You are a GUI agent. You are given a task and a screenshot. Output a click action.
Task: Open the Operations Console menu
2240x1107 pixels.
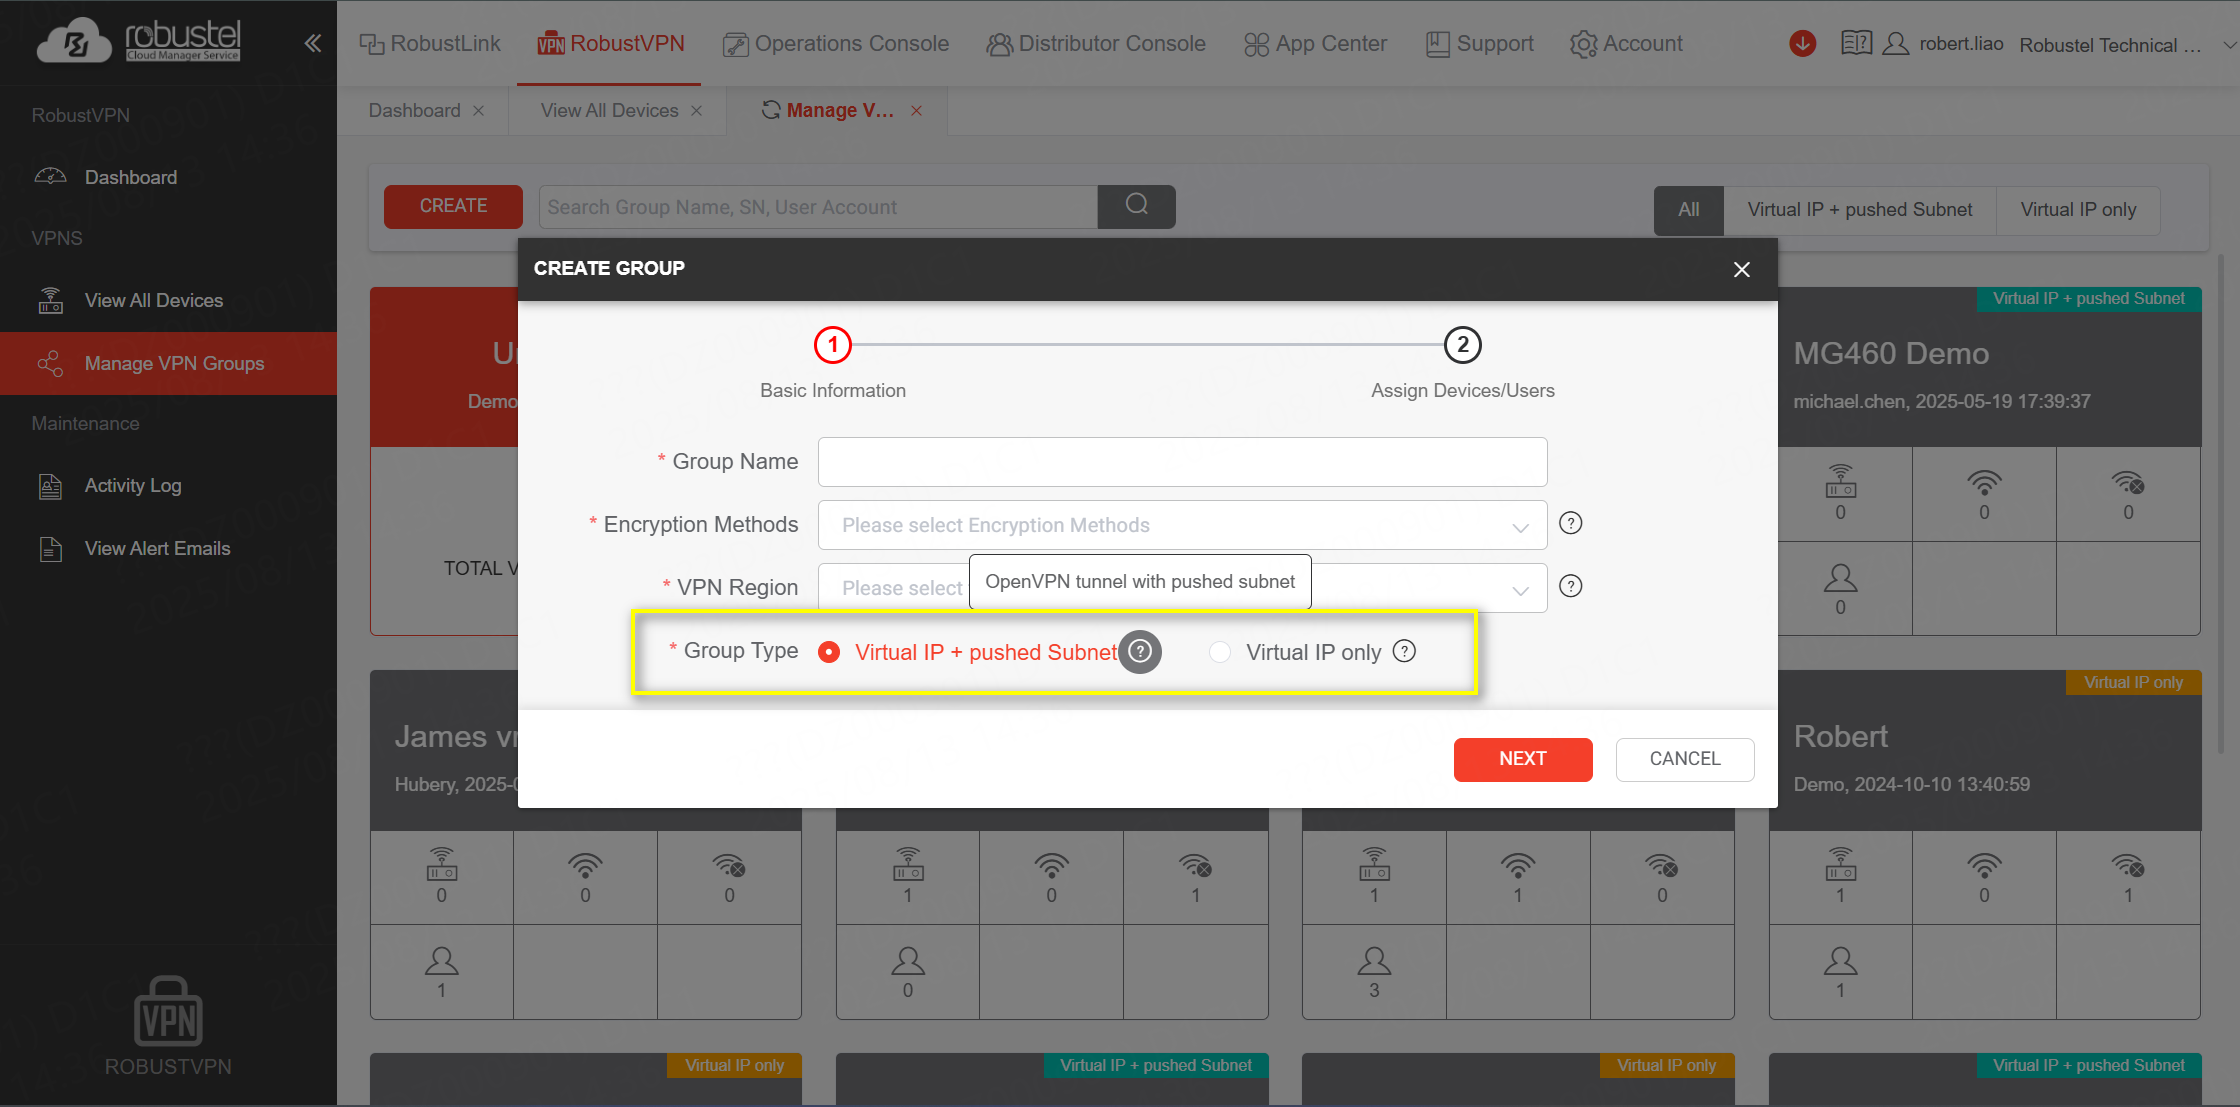836,43
